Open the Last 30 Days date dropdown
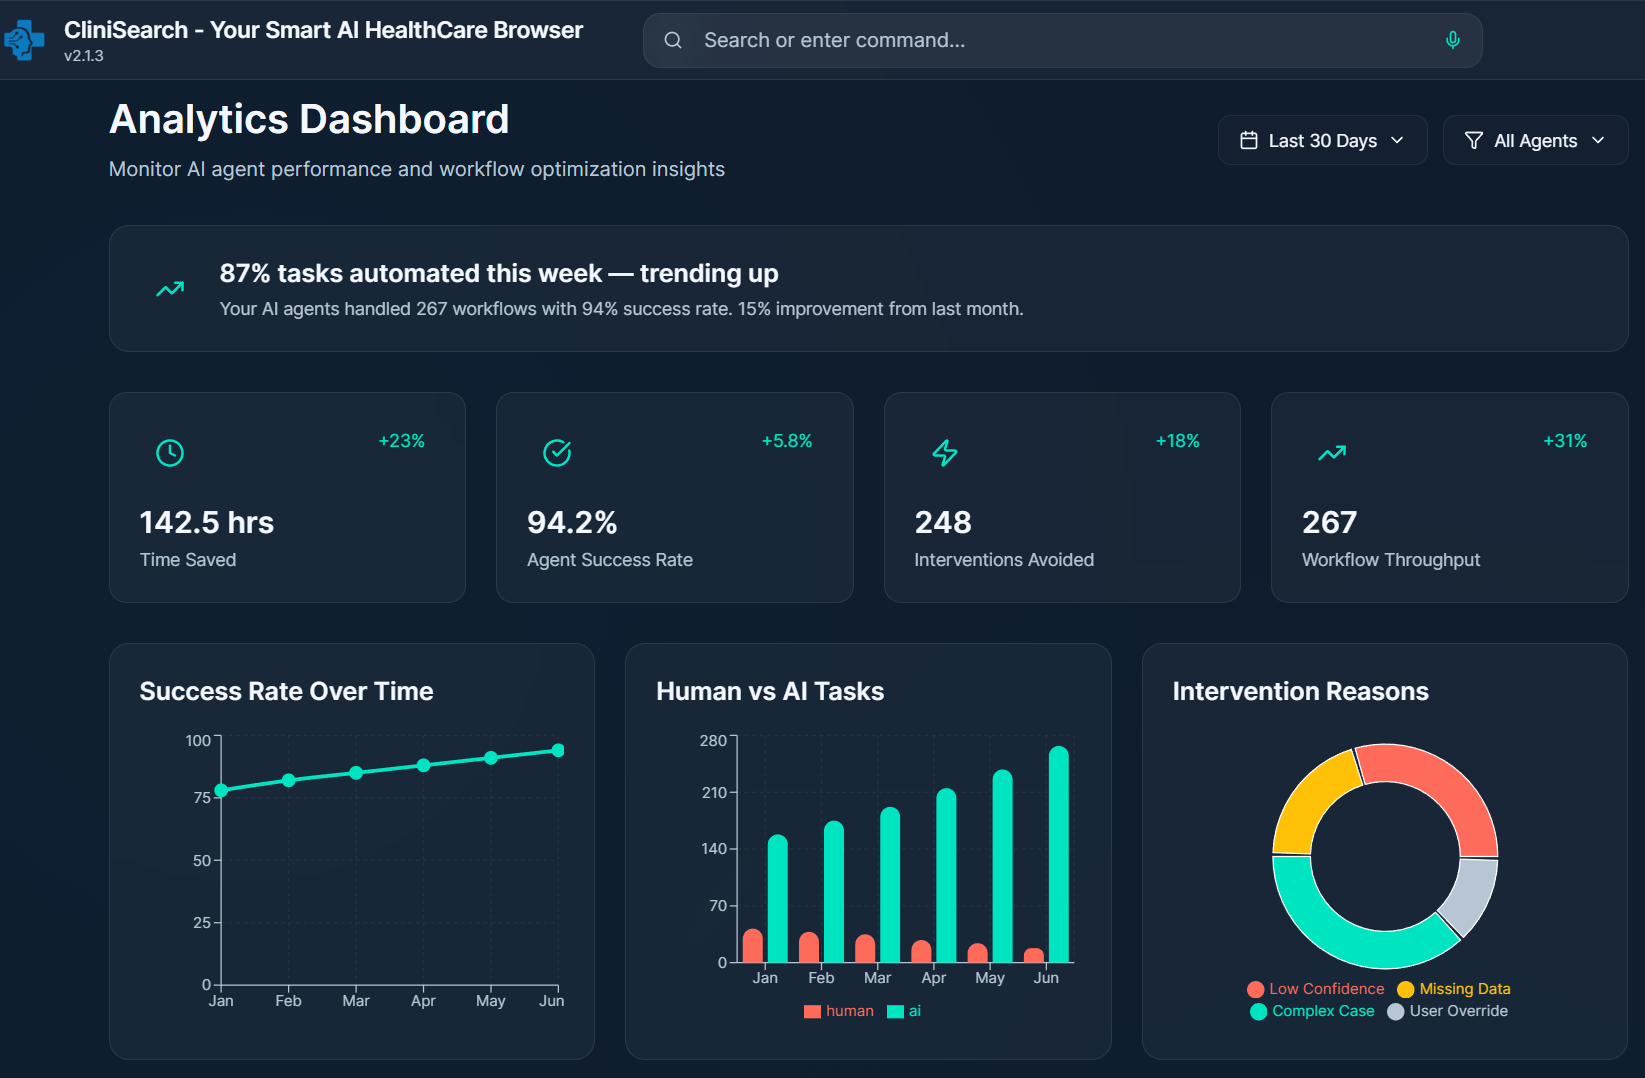The height and width of the screenshot is (1078, 1645). [1321, 141]
